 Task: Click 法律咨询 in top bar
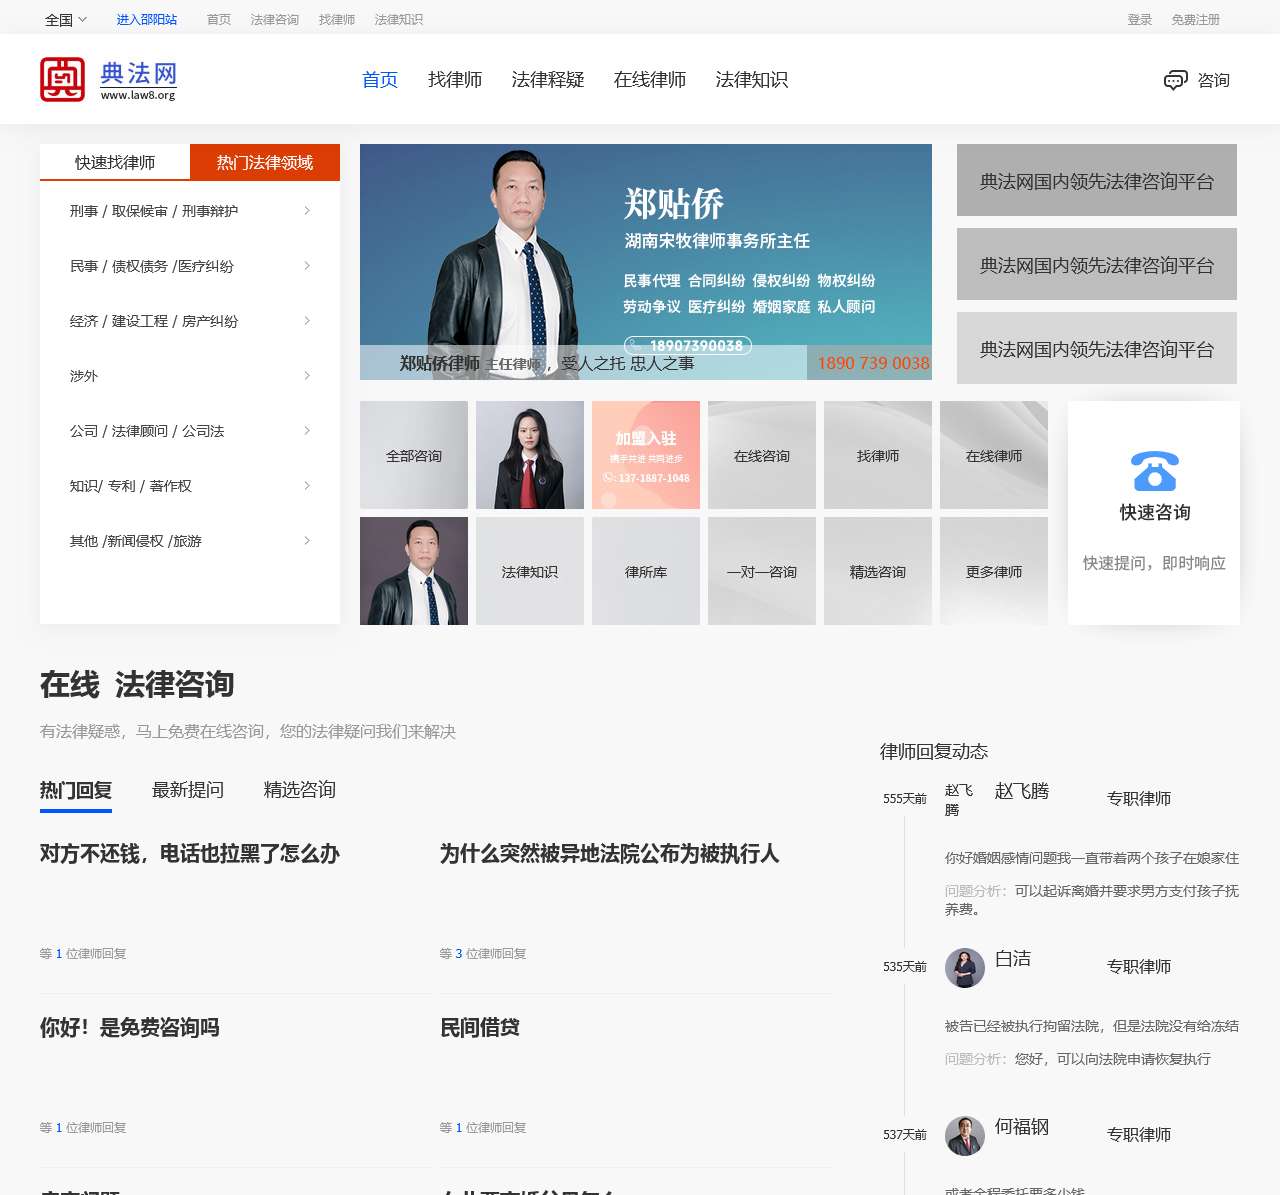275,19
